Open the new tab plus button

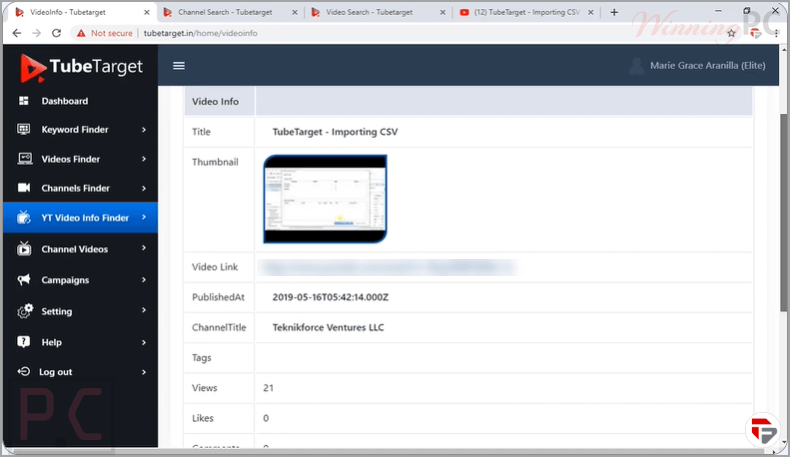[614, 12]
